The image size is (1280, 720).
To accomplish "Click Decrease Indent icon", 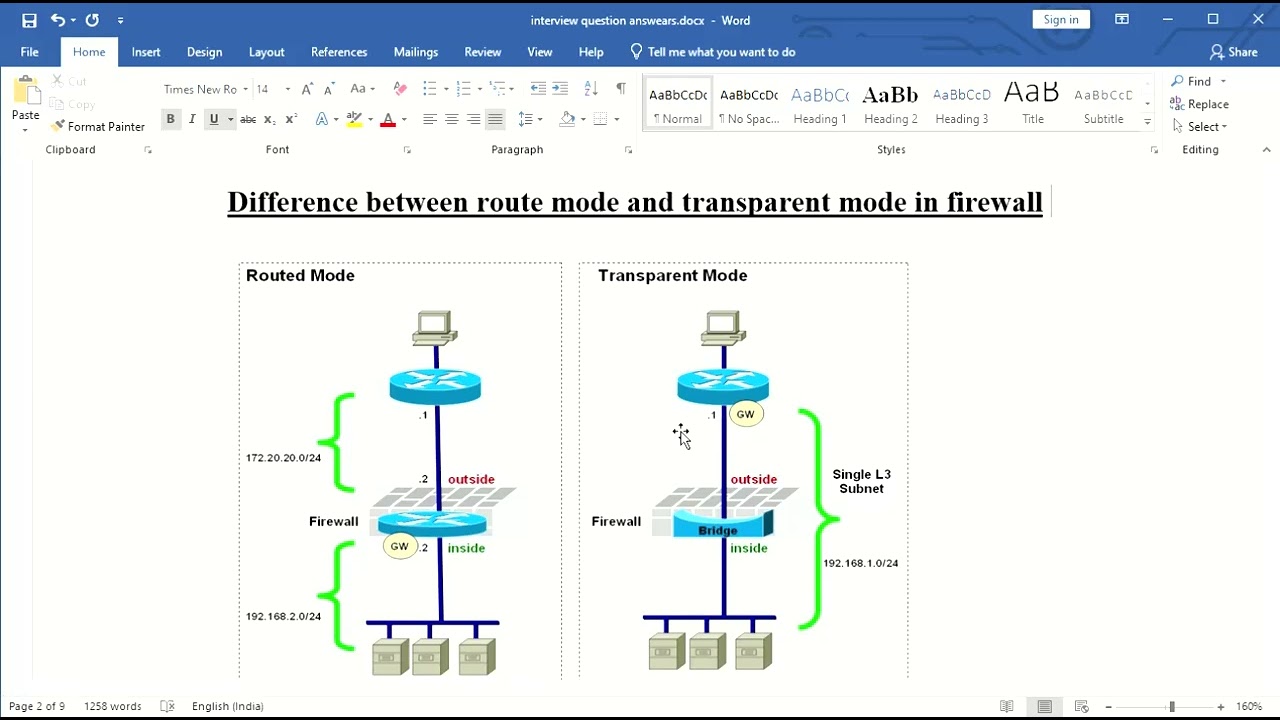I will coord(538,89).
